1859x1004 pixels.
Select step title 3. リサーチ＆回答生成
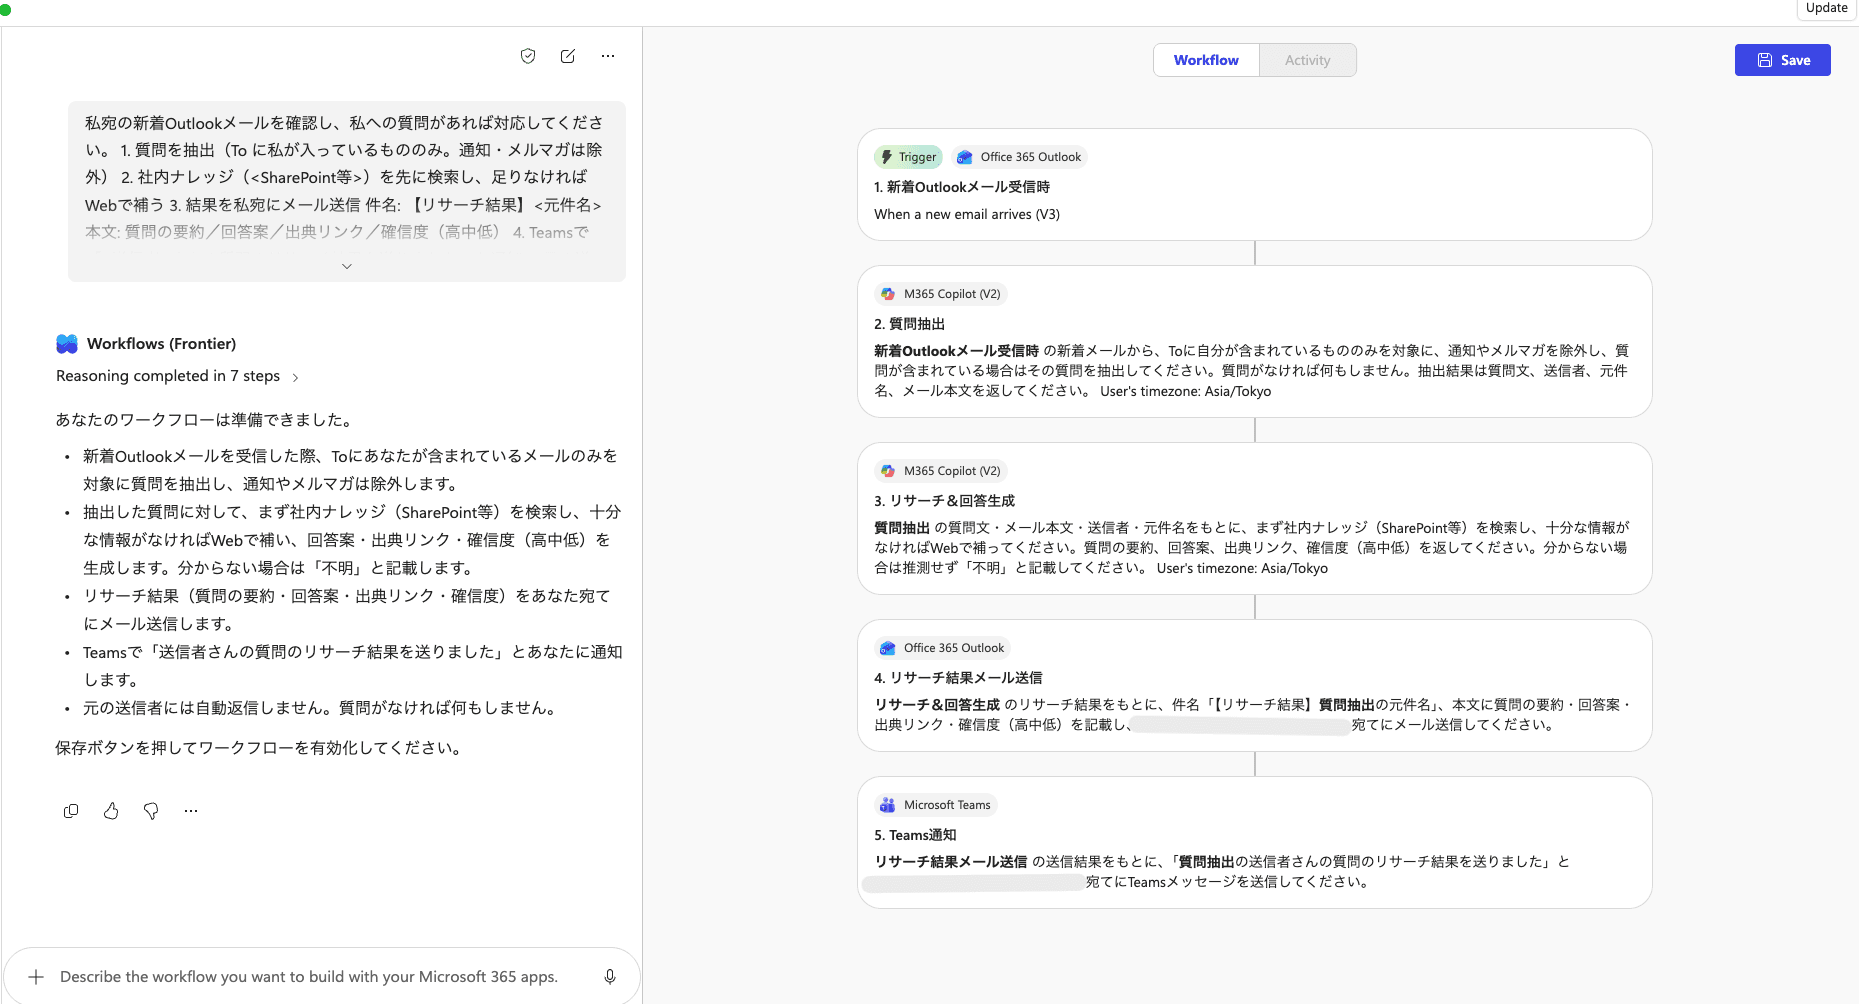[944, 501]
